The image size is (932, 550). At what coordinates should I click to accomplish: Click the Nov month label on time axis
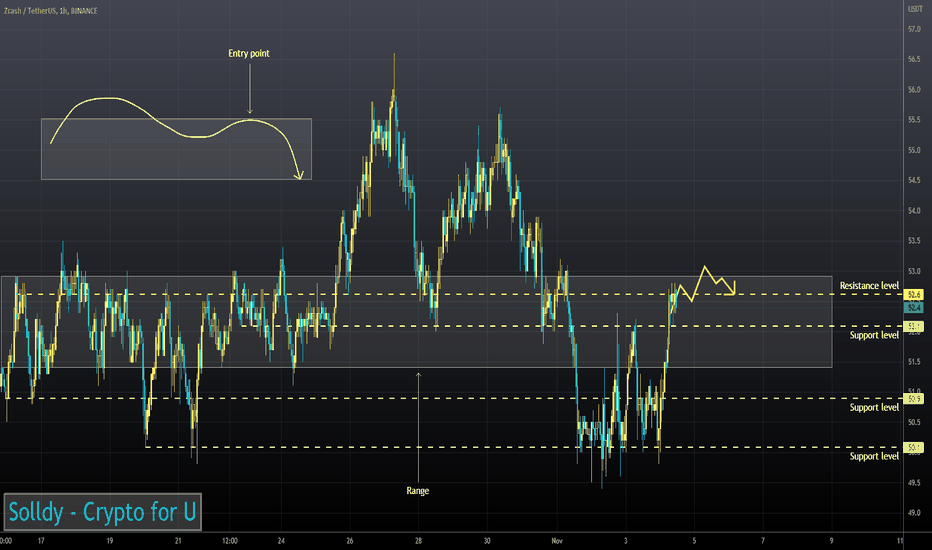coord(556,541)
